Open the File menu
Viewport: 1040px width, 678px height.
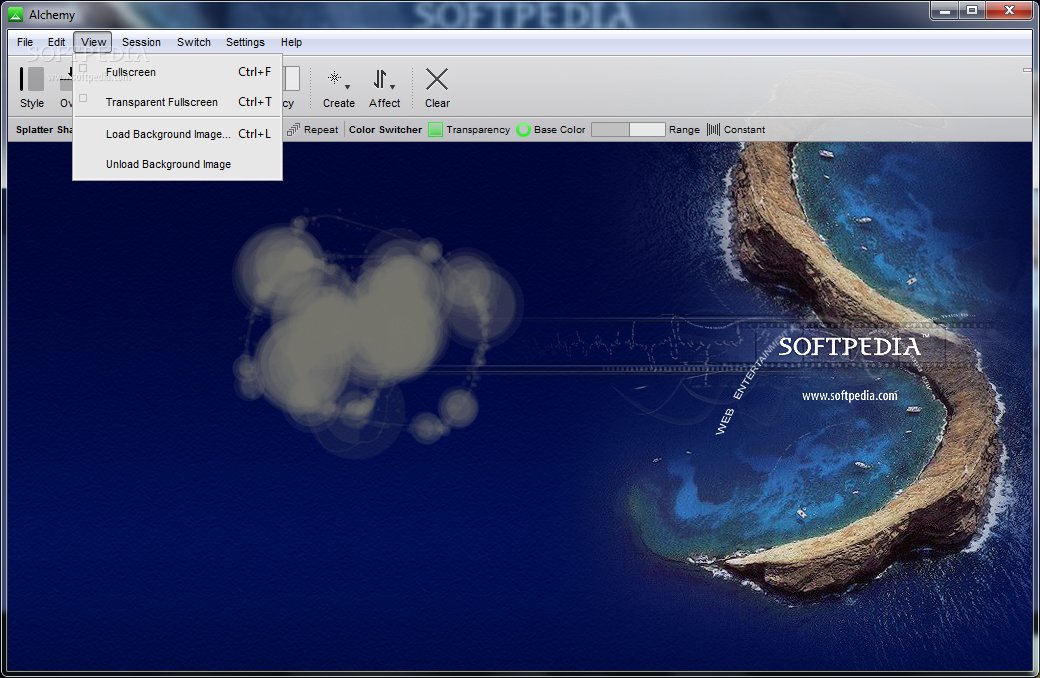coord(25,42)
